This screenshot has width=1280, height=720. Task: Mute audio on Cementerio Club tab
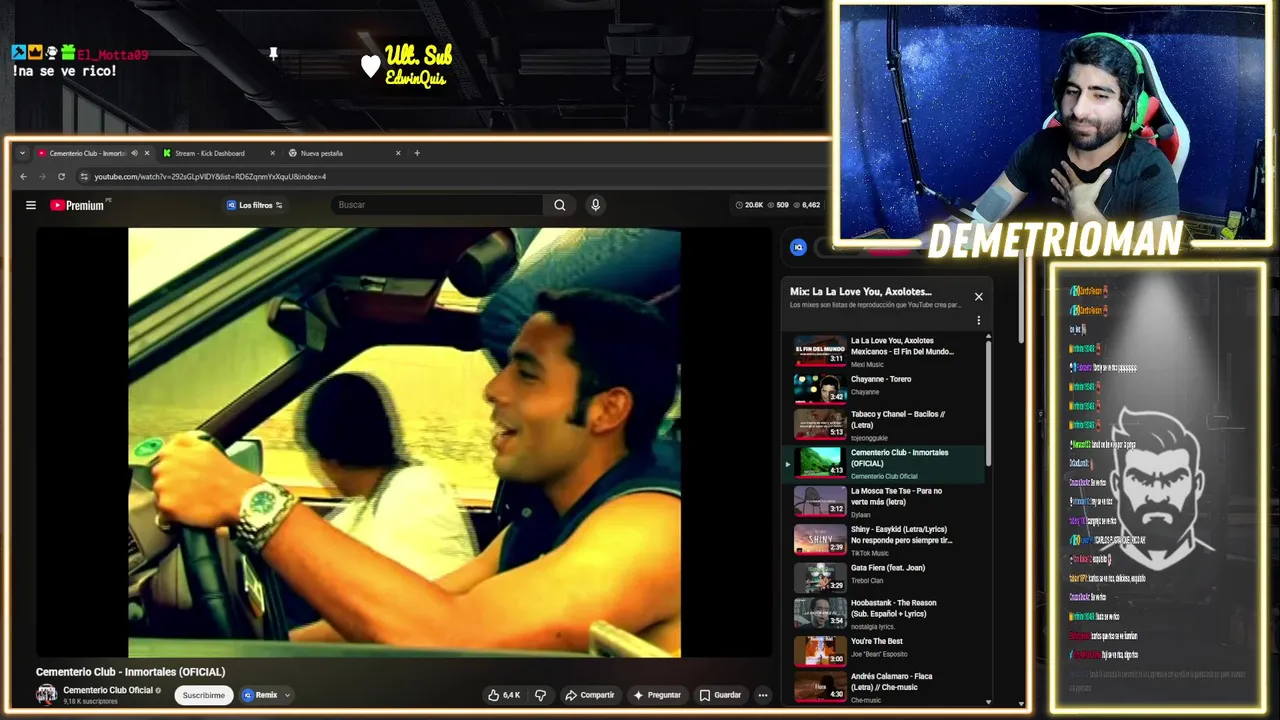pyautogui.click(x=134, y=153)
